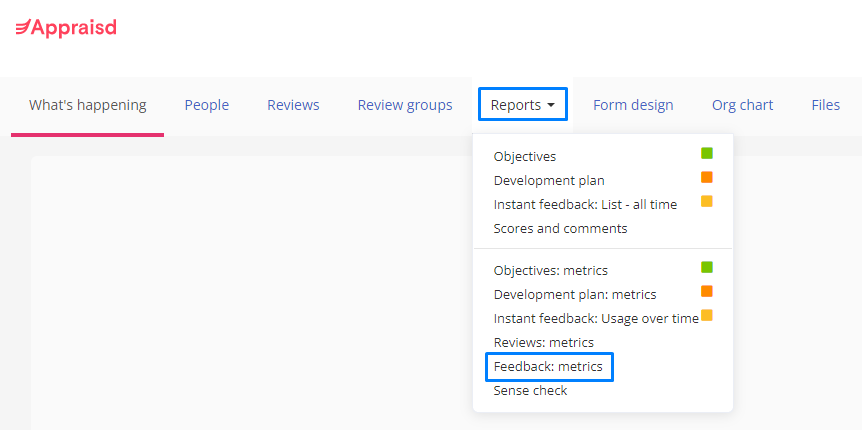Open the Files tab
This screenshot has width=862, height=430.
click(825, 105)
